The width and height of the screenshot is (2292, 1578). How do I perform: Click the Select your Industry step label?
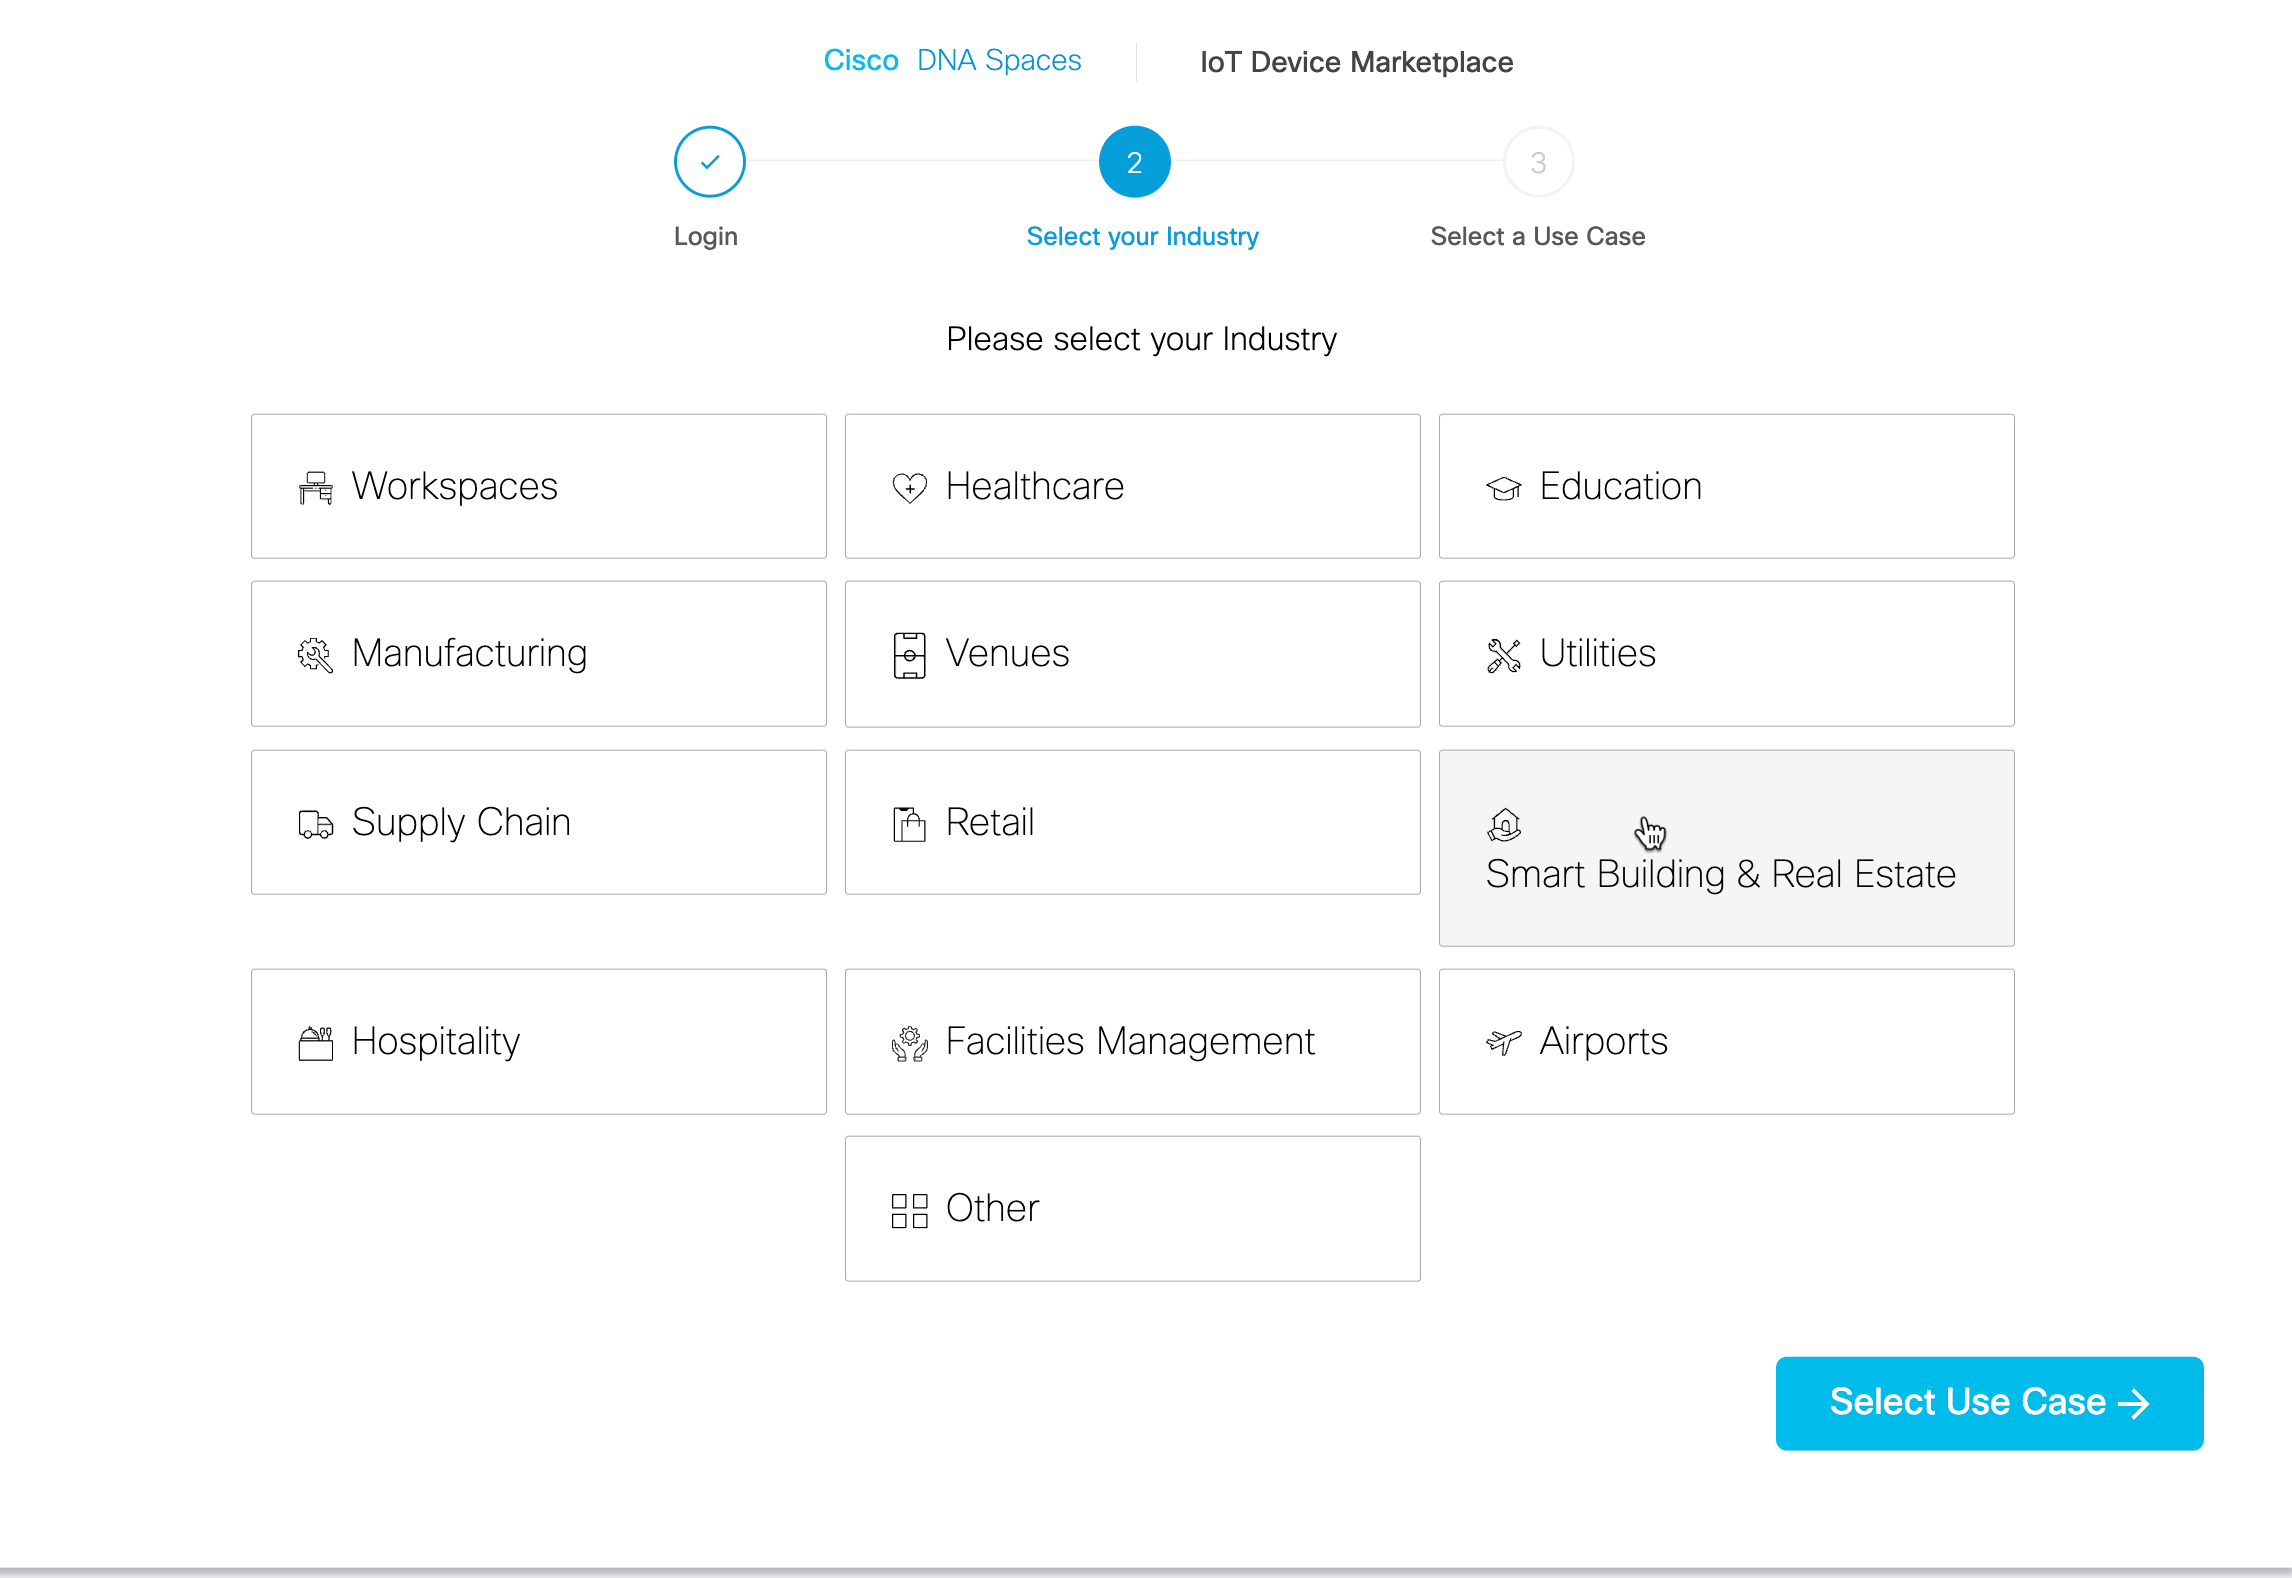click(x=1142, y=237)
